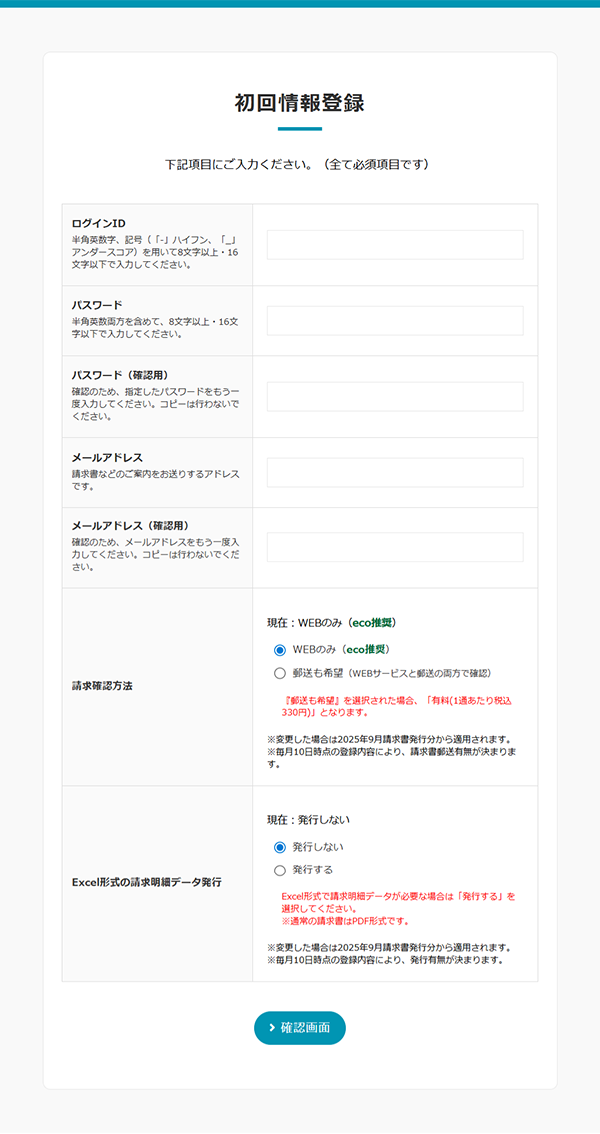Click the red Excel形式 notice text
600x1134 pixels.
point(398,908)
